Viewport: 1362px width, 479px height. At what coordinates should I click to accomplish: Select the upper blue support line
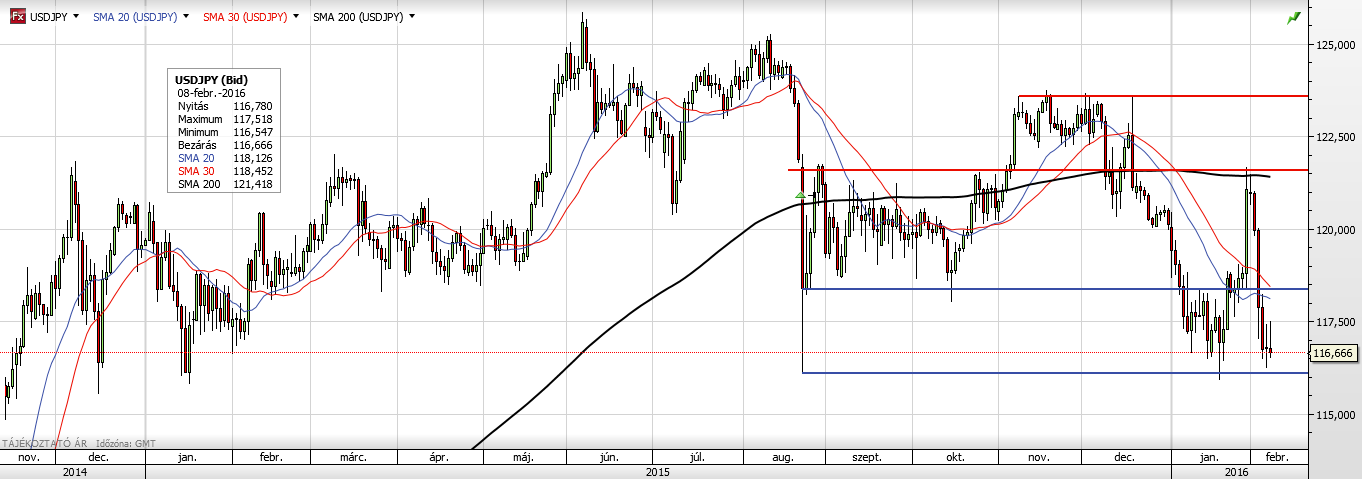coord(1000,289)
